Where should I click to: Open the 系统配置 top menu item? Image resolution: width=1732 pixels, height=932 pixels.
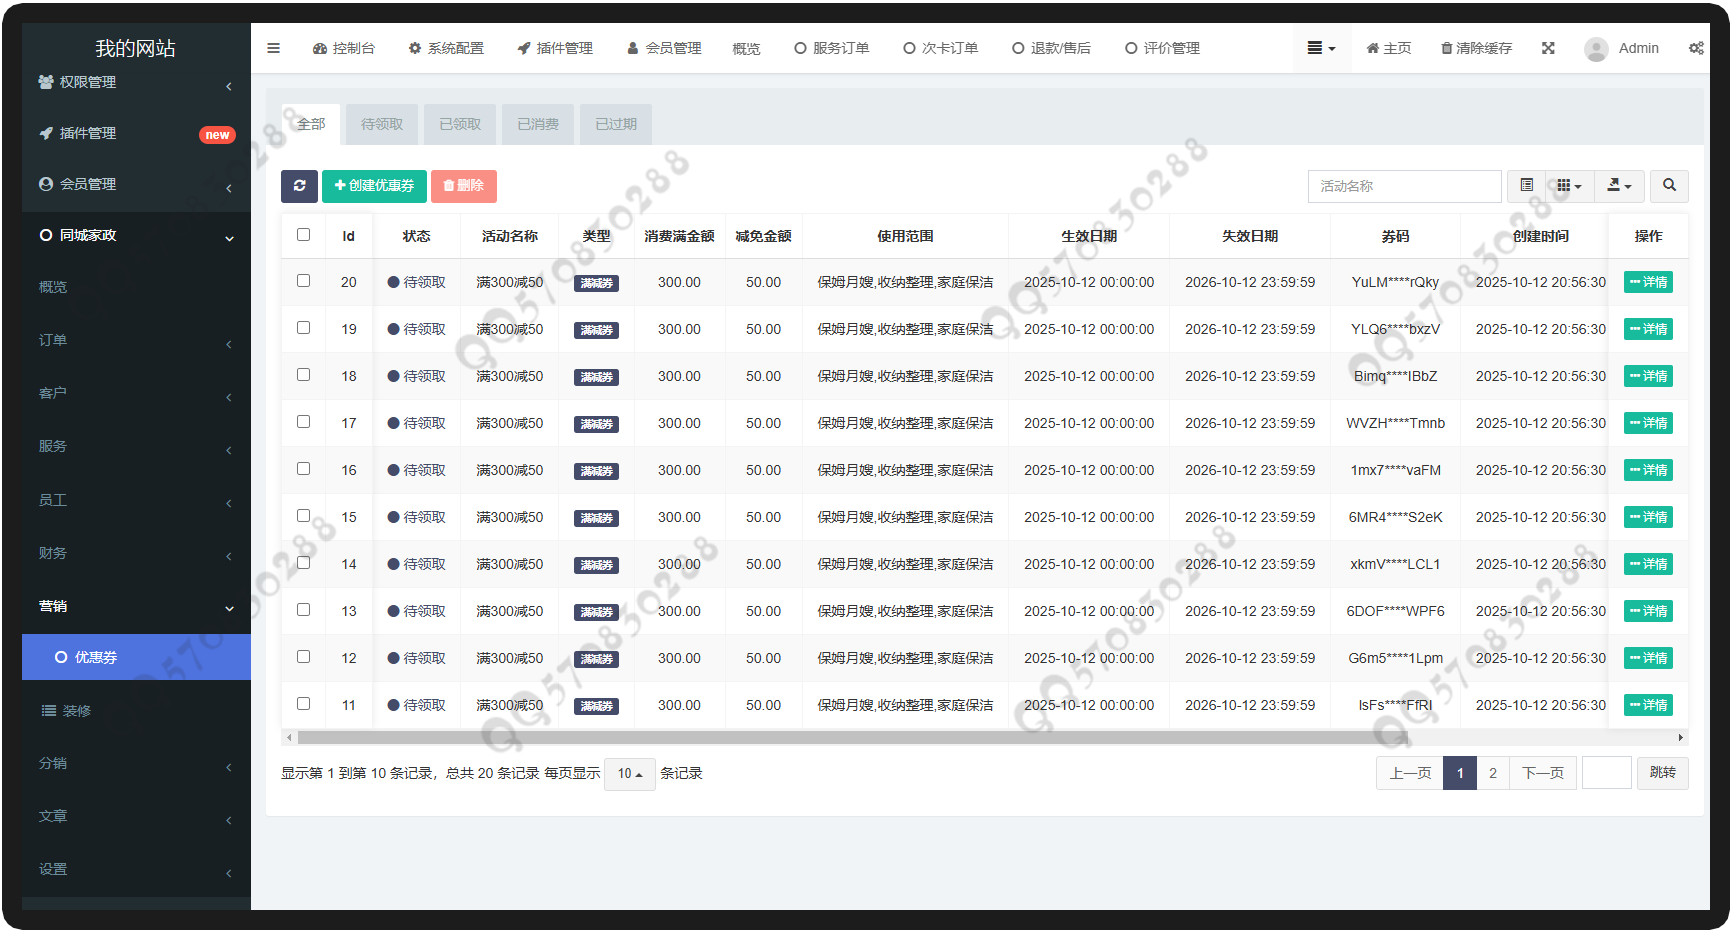446,48
